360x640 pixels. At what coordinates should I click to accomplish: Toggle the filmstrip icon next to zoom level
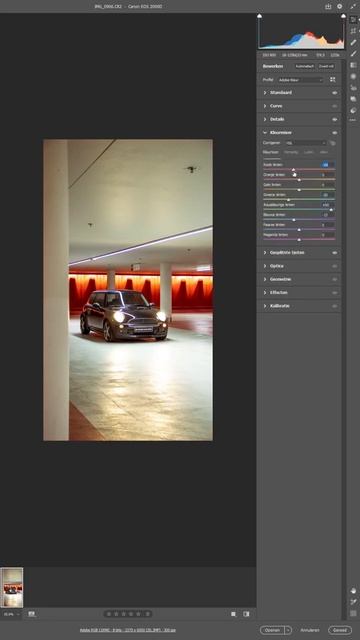coord(32,614)
